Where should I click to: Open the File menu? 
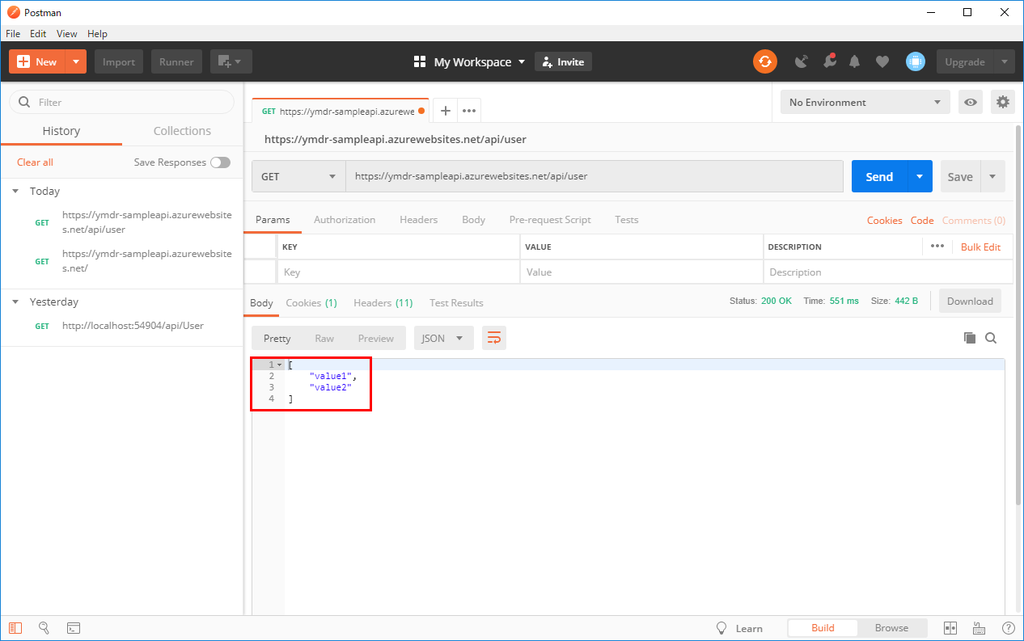point(13,34)
